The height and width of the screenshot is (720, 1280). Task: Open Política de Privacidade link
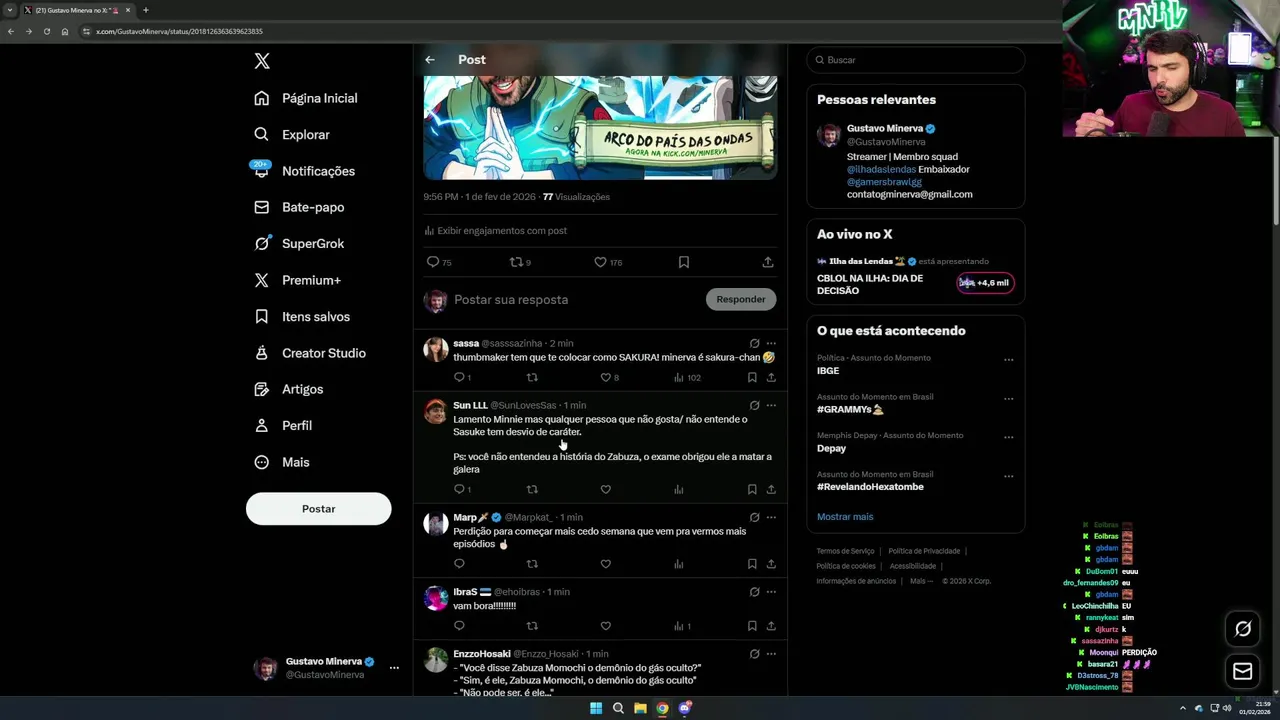pos(924,551)
